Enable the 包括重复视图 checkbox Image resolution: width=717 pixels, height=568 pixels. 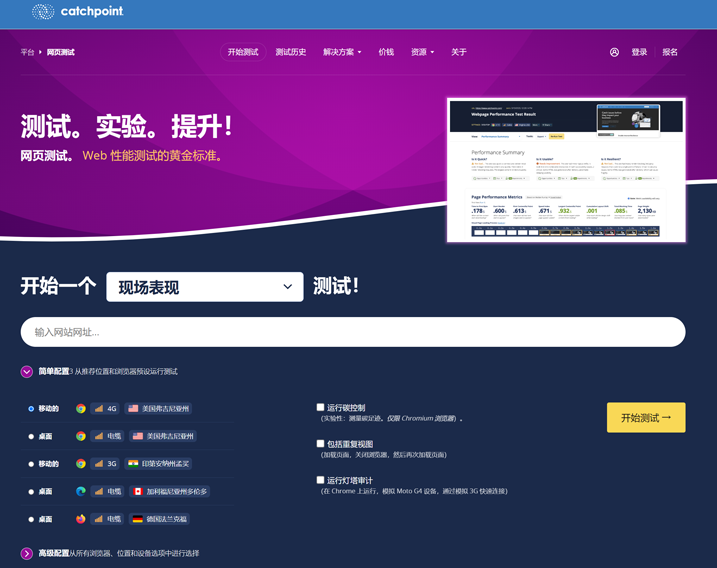[321, 444]
